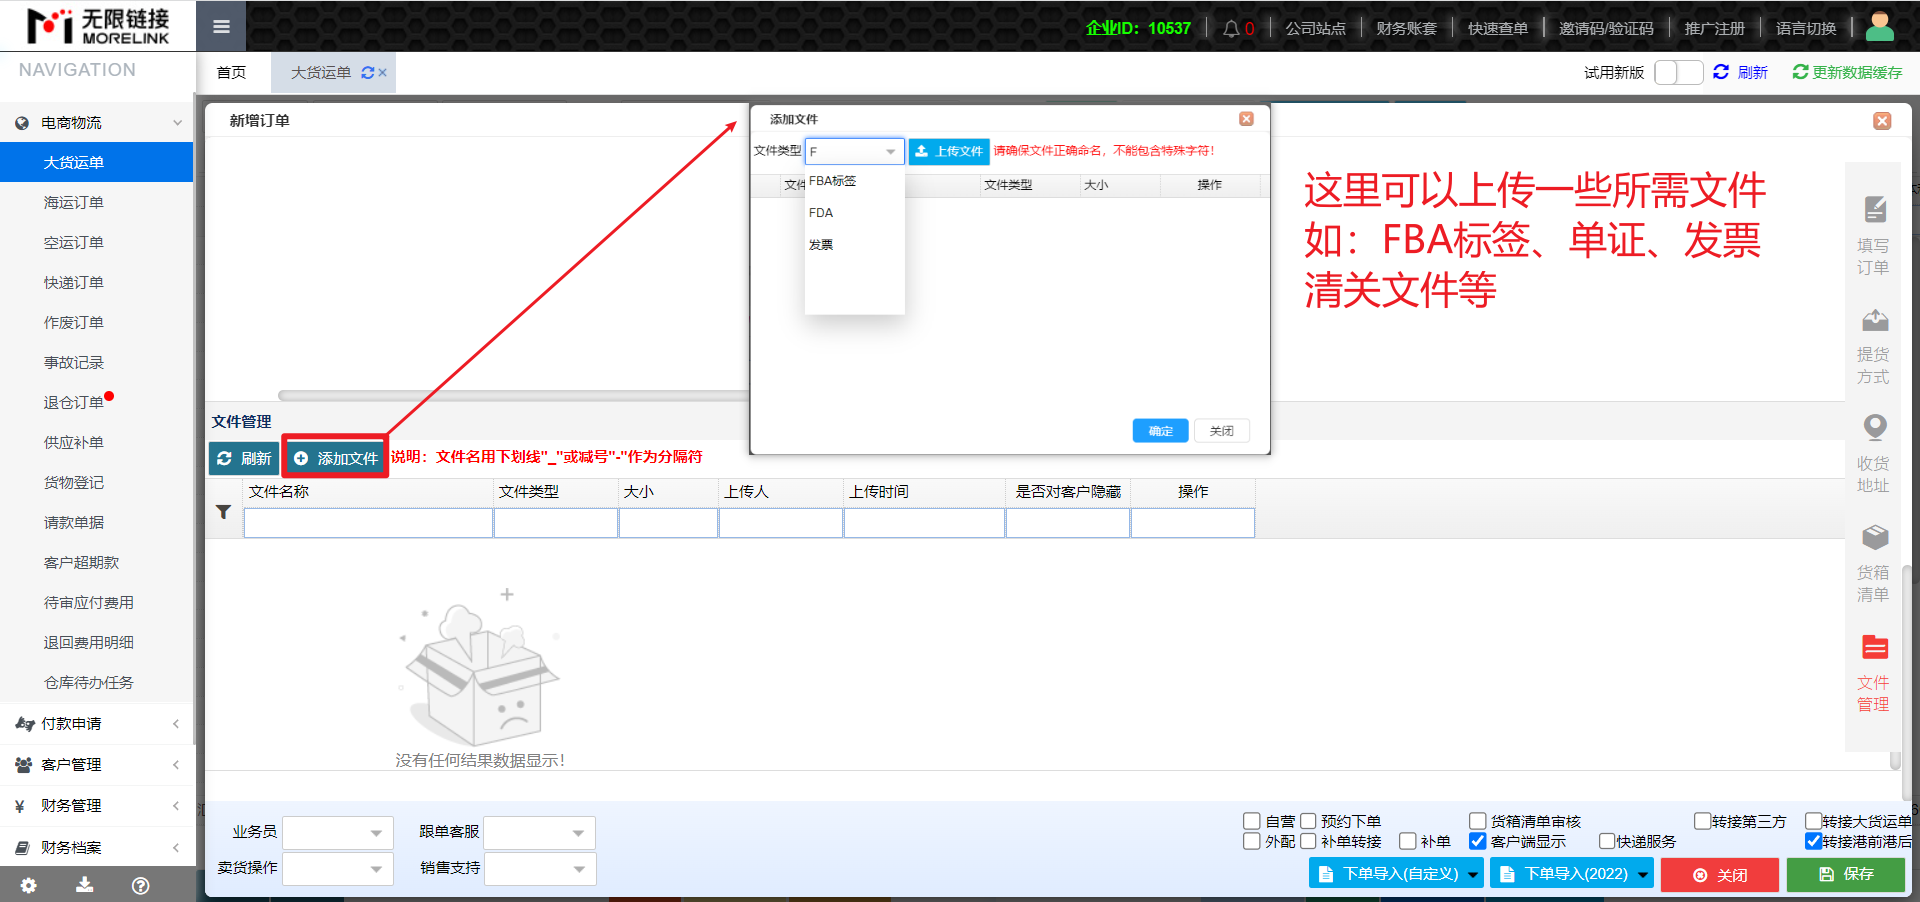Click the 上传文件 button in the dialog
This screenshot has height=902, width=1920.
click(x=949, y=151)
